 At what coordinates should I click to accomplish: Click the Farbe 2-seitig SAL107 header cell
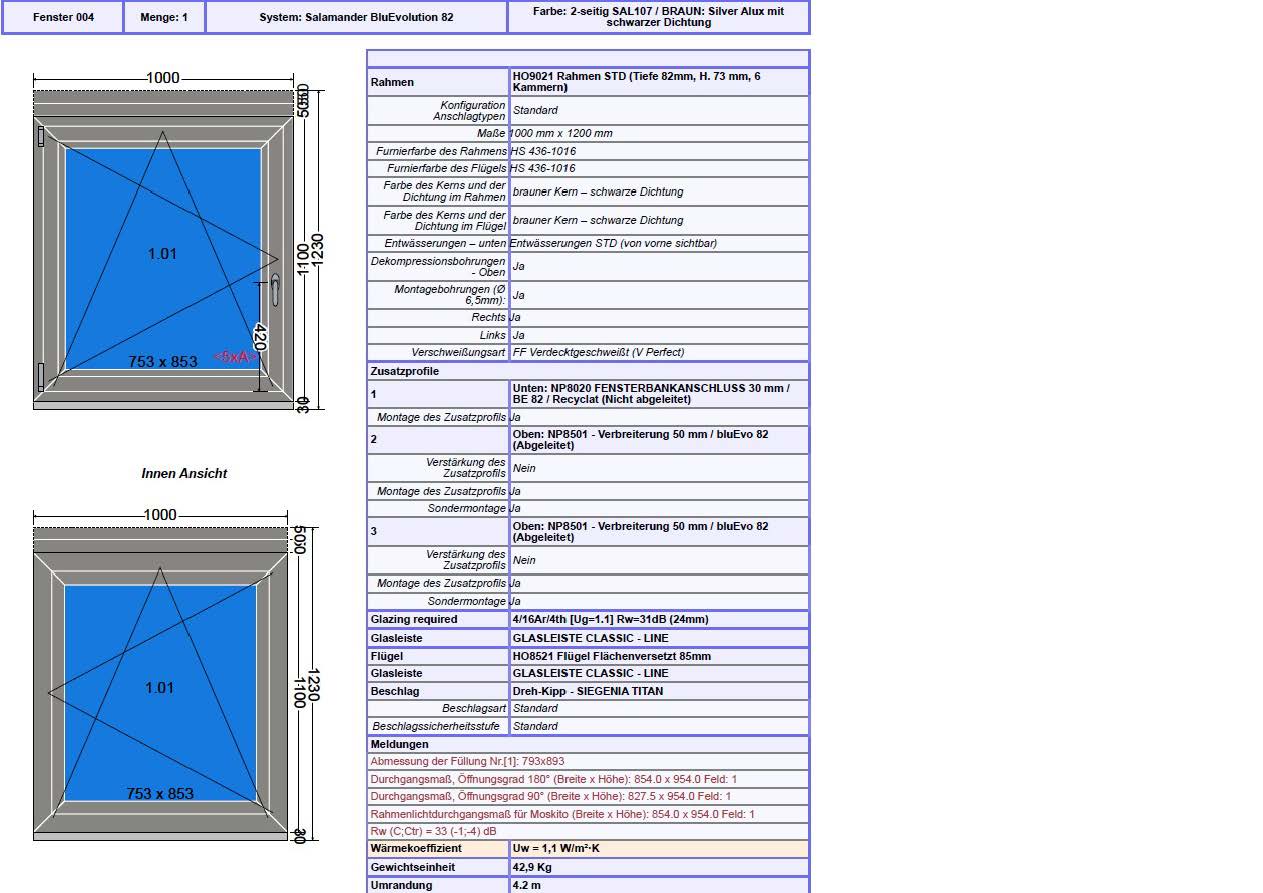pyautogui.click(x=658, y=17)
